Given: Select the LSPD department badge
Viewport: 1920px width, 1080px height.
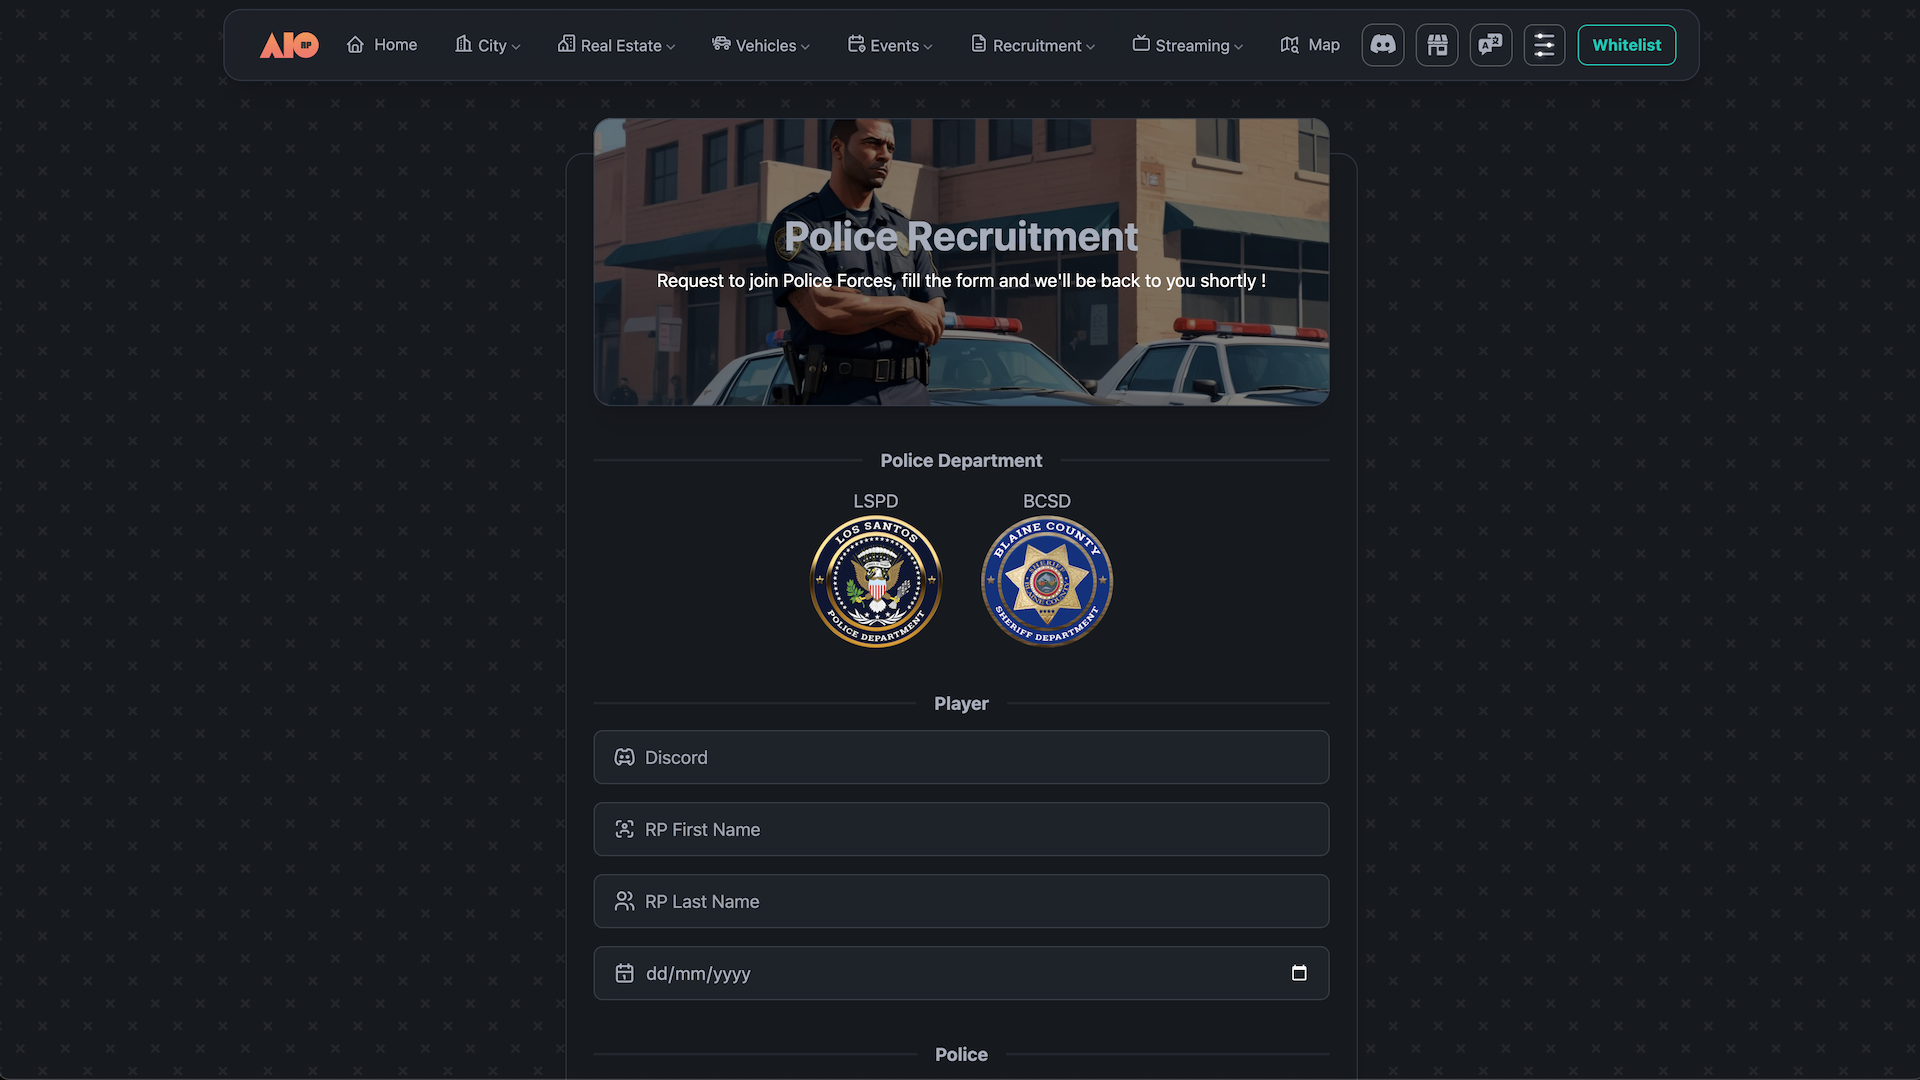Looking at the screenshot, I should [876, 581].
